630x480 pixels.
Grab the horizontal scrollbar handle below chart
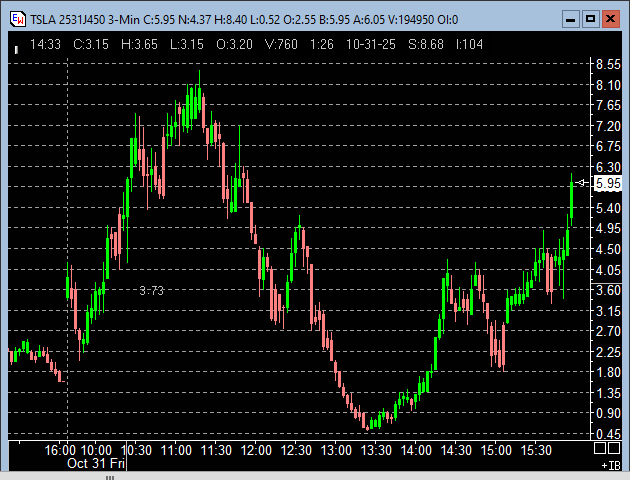tap(110, 477)
